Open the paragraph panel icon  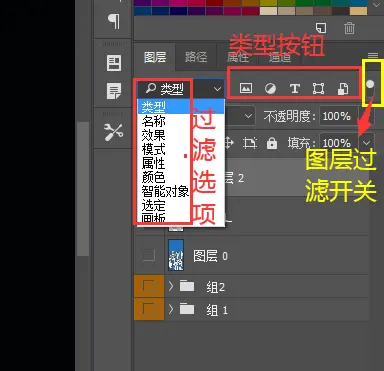click(114, 21)
